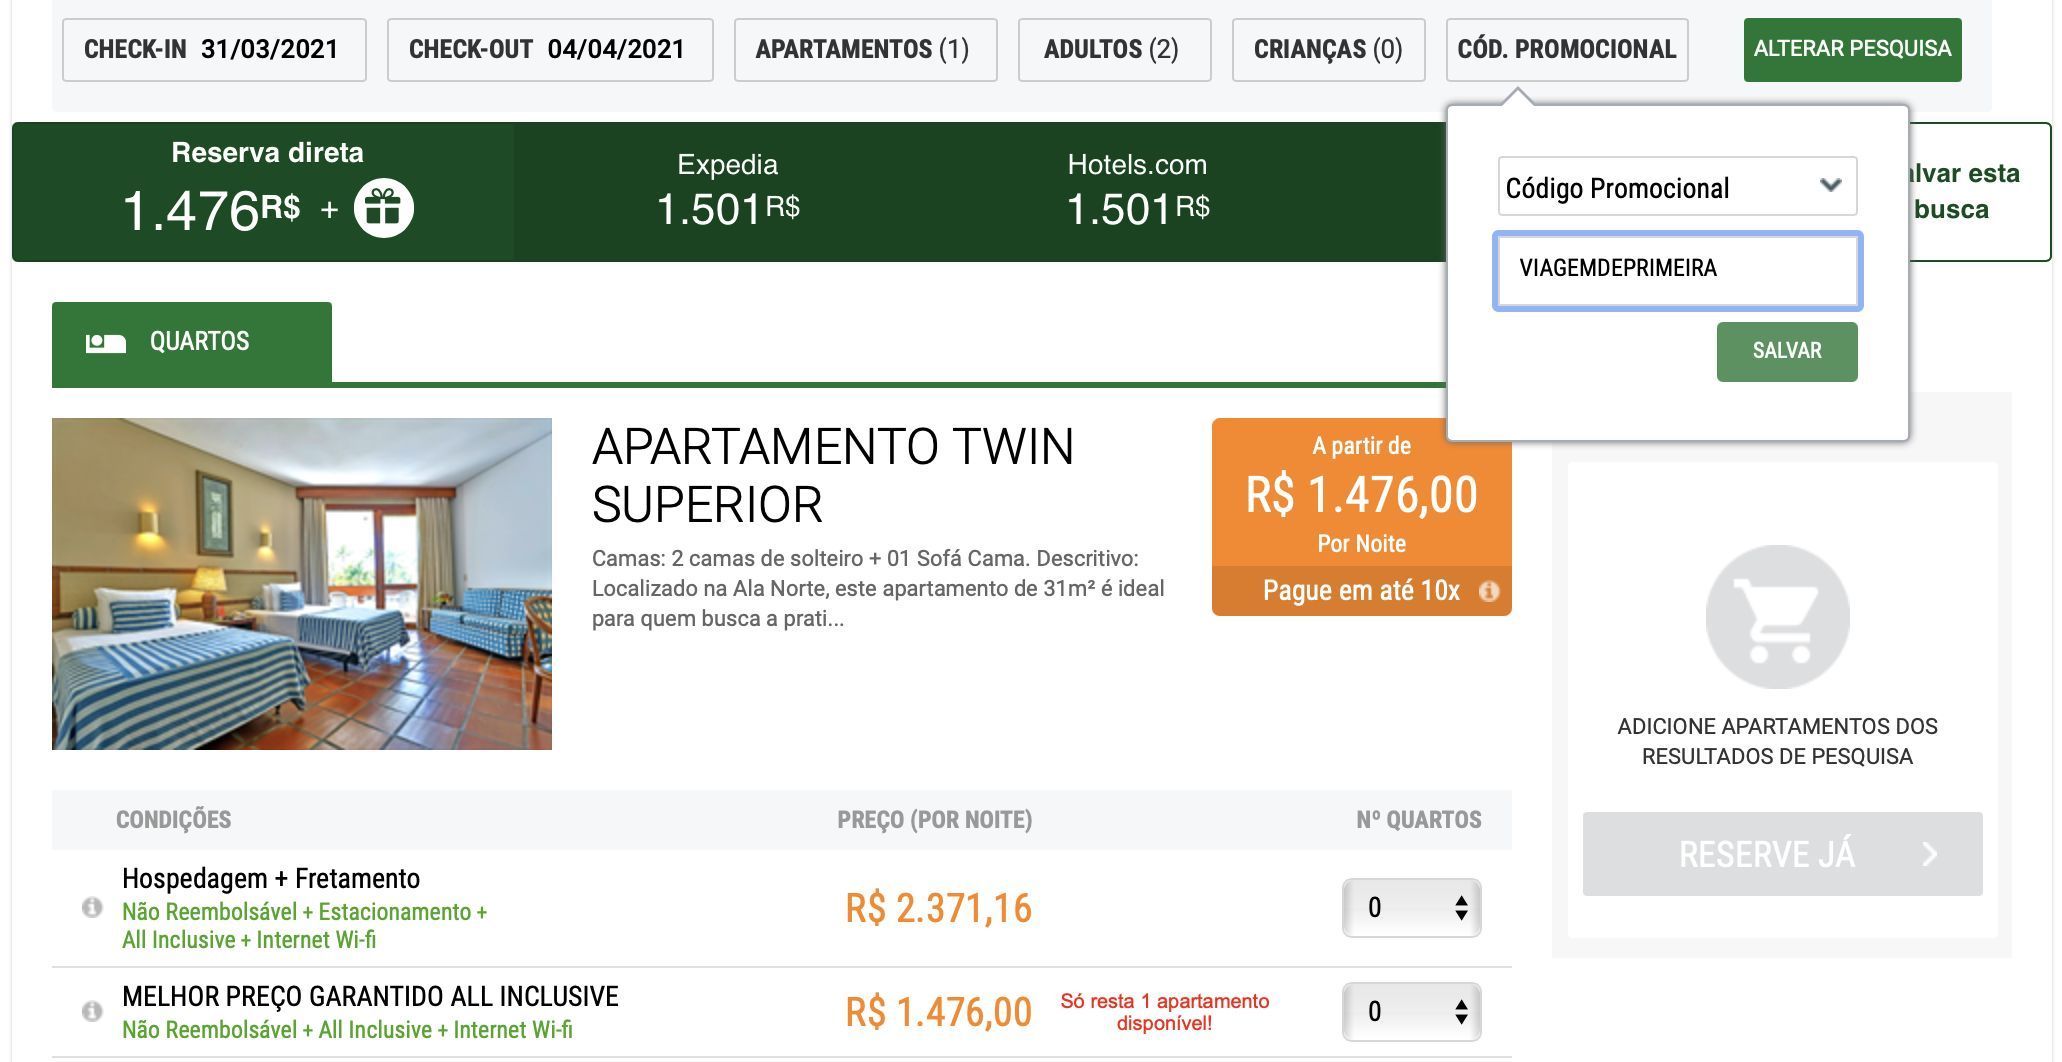Open the Código Promocional dropdown

coord(1677,187)
